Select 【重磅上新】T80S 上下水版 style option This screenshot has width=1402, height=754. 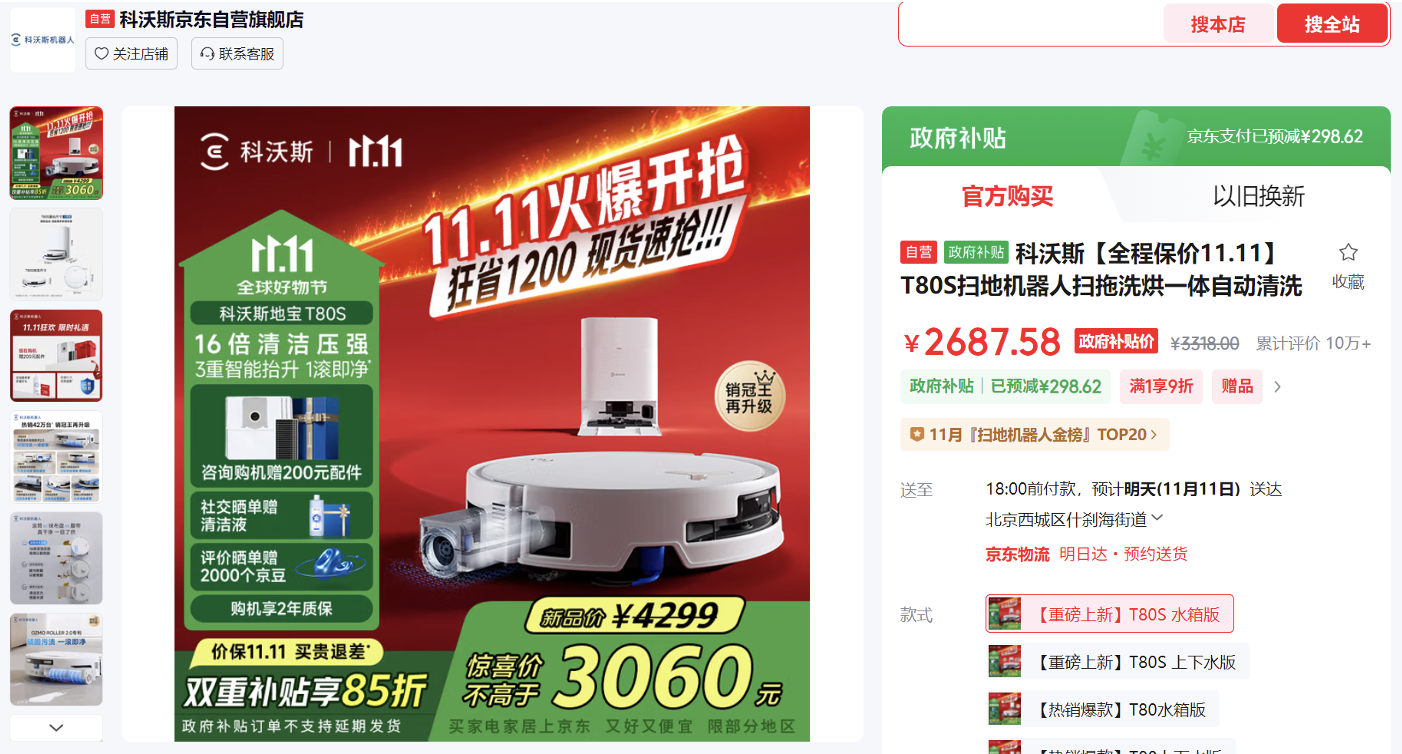[x=1118, y=661]
